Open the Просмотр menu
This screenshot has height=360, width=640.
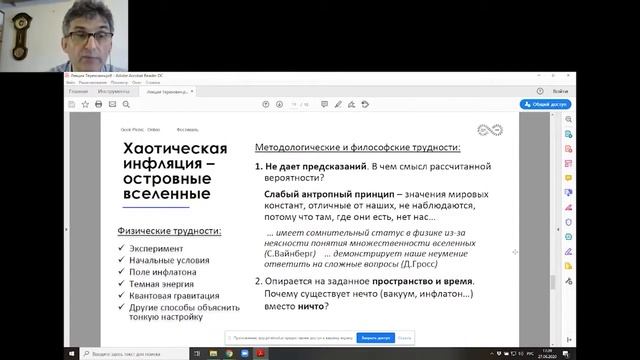(119, 82)
